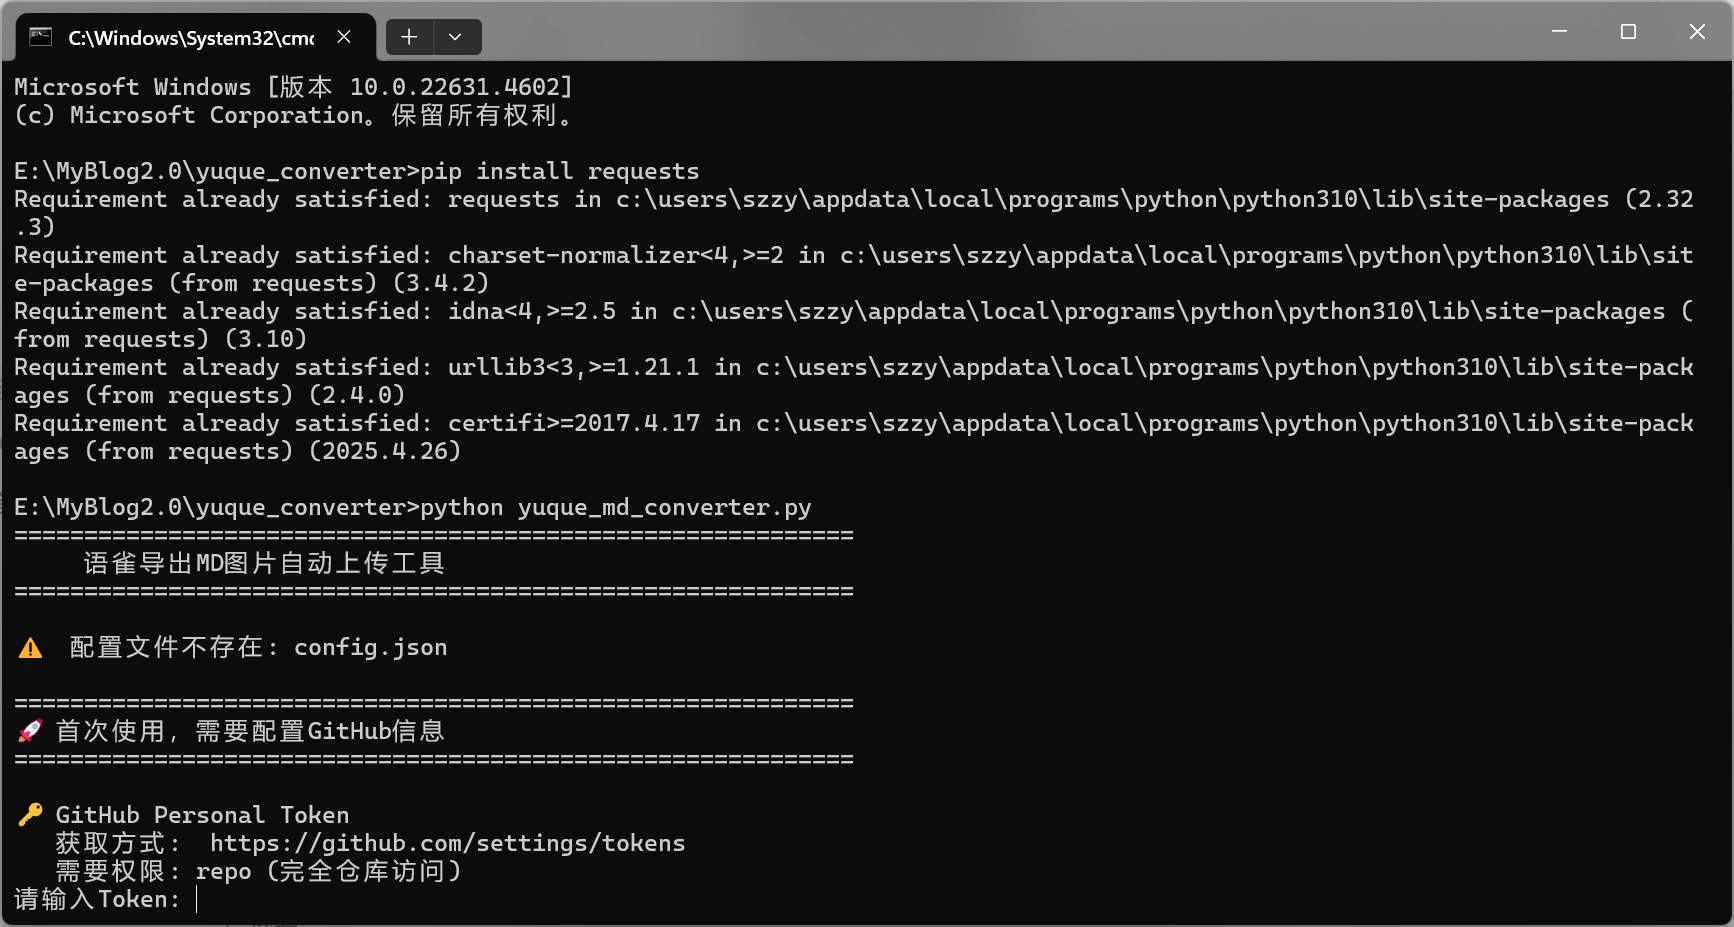This screenshot has width=1734, height=927.
Task: Select the C:\Windows\System32\cmd tab title
Action: 190,38
